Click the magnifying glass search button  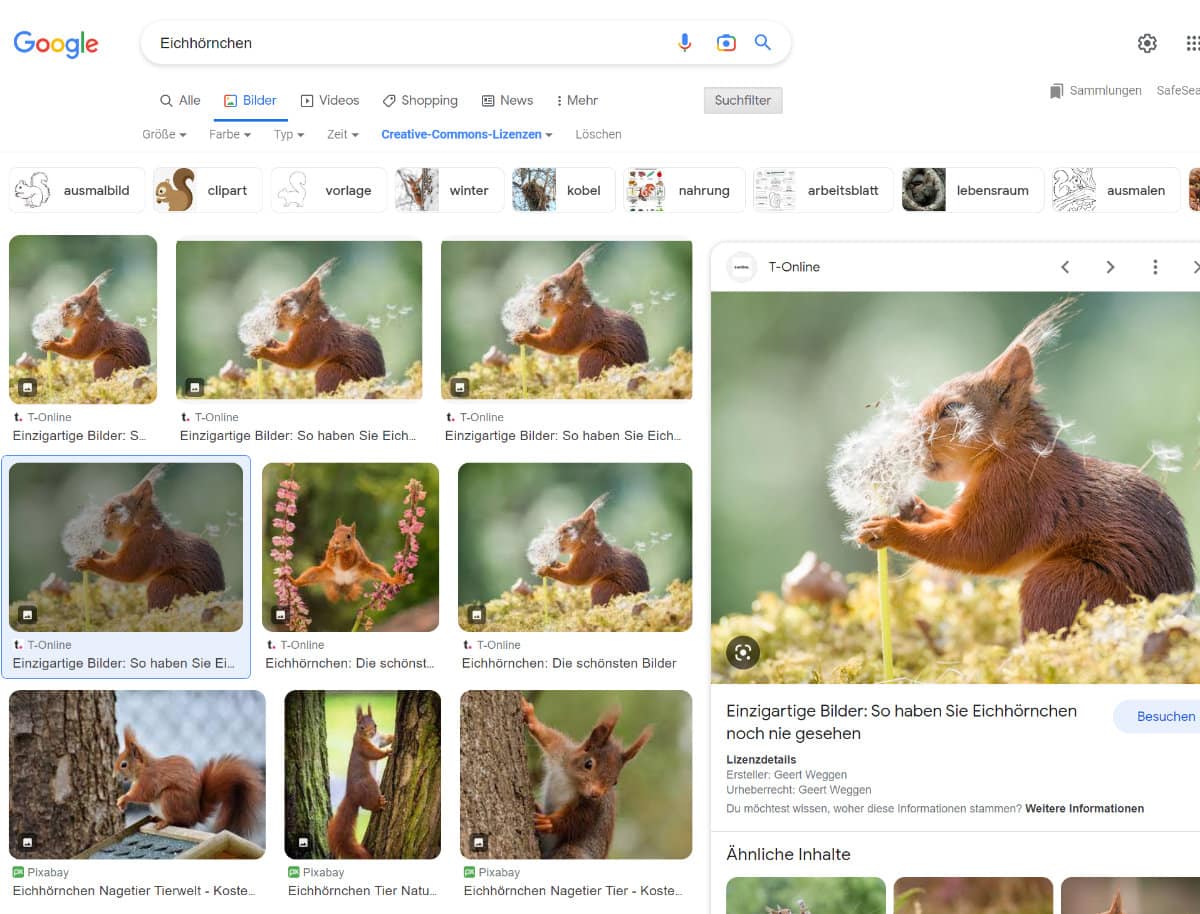pos(763,43)
